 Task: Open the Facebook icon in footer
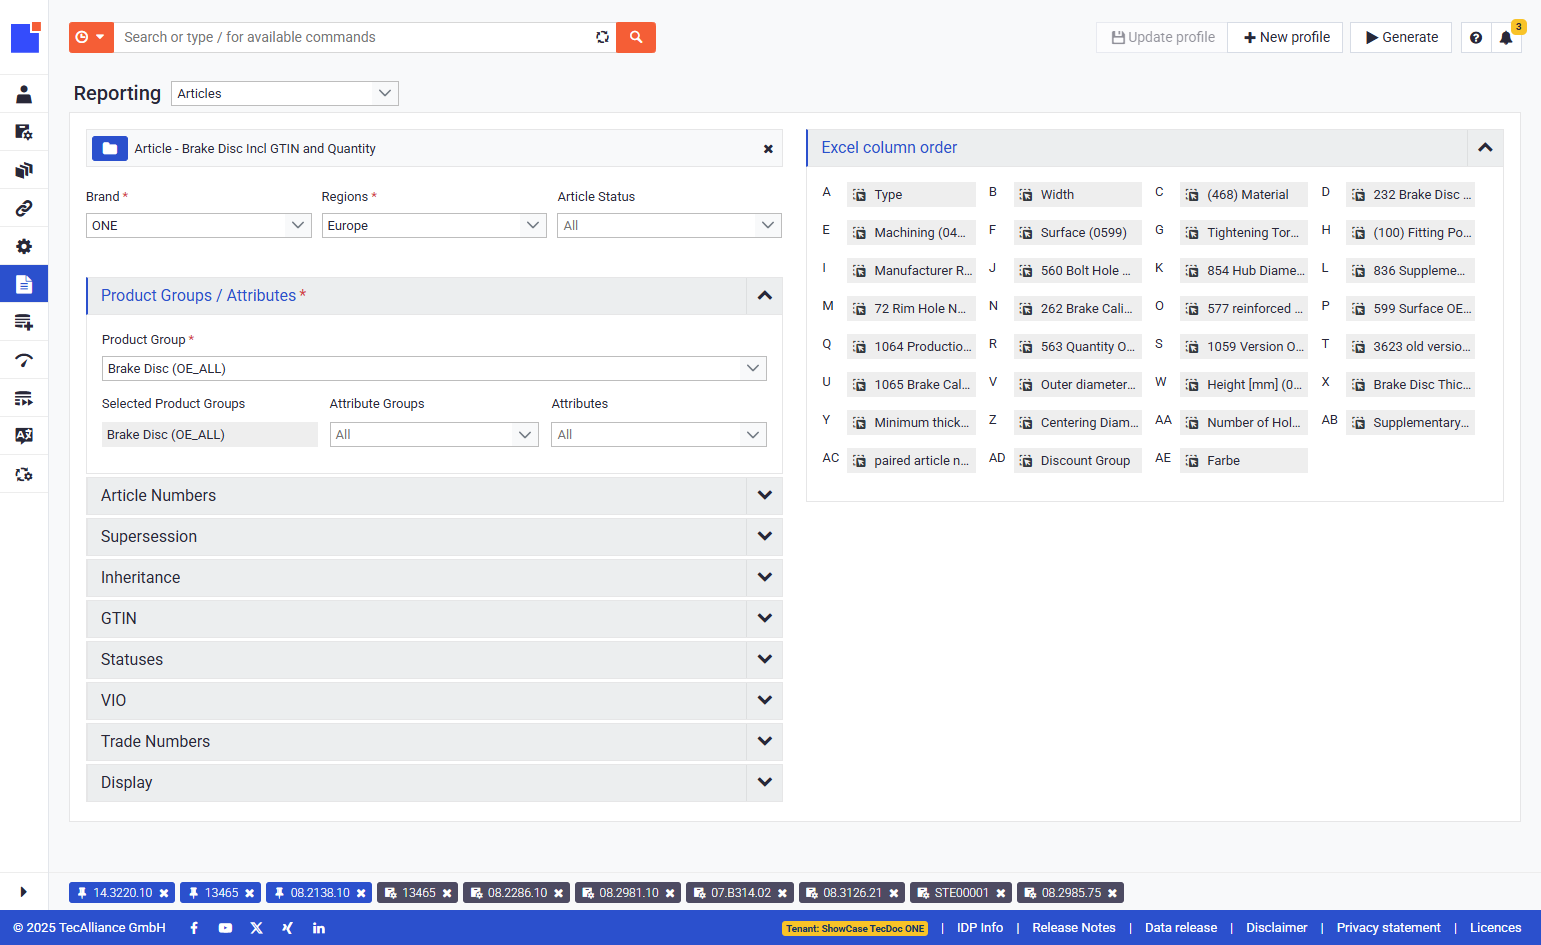click(x=194, y=928)
